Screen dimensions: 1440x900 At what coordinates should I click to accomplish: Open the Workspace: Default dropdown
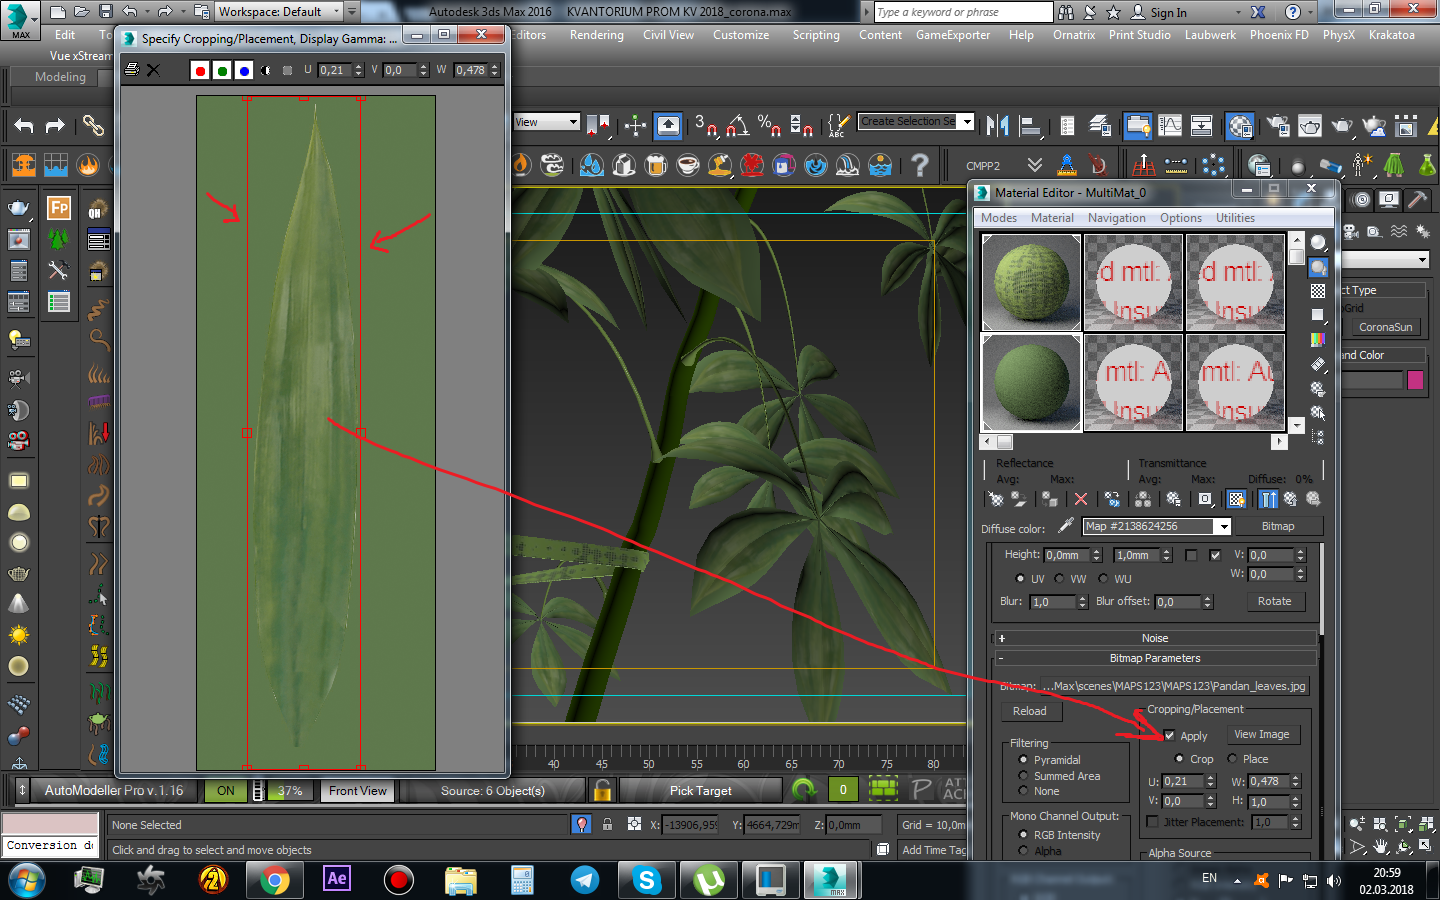(x=280, y=12)
